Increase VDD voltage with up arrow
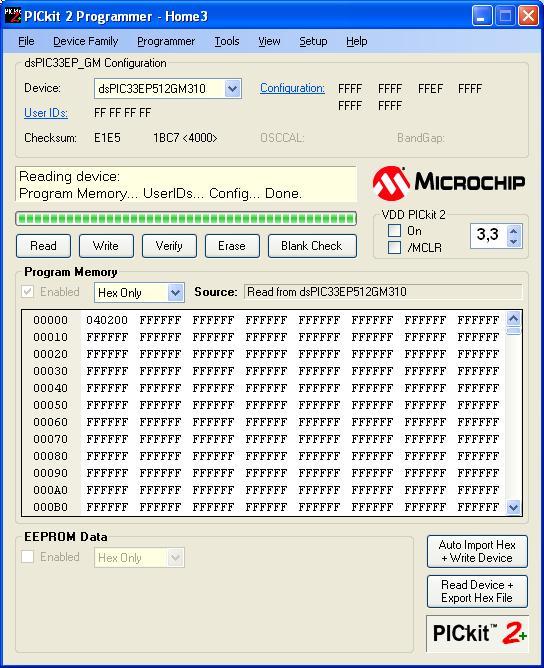Screen dimensions: 544x668 [x=514, y=231]
